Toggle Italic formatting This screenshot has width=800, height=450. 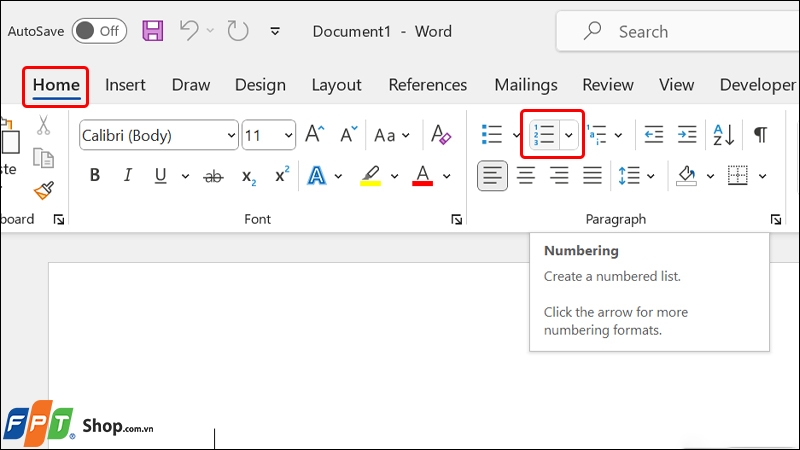pyautogui.click(x=128, y=176)
